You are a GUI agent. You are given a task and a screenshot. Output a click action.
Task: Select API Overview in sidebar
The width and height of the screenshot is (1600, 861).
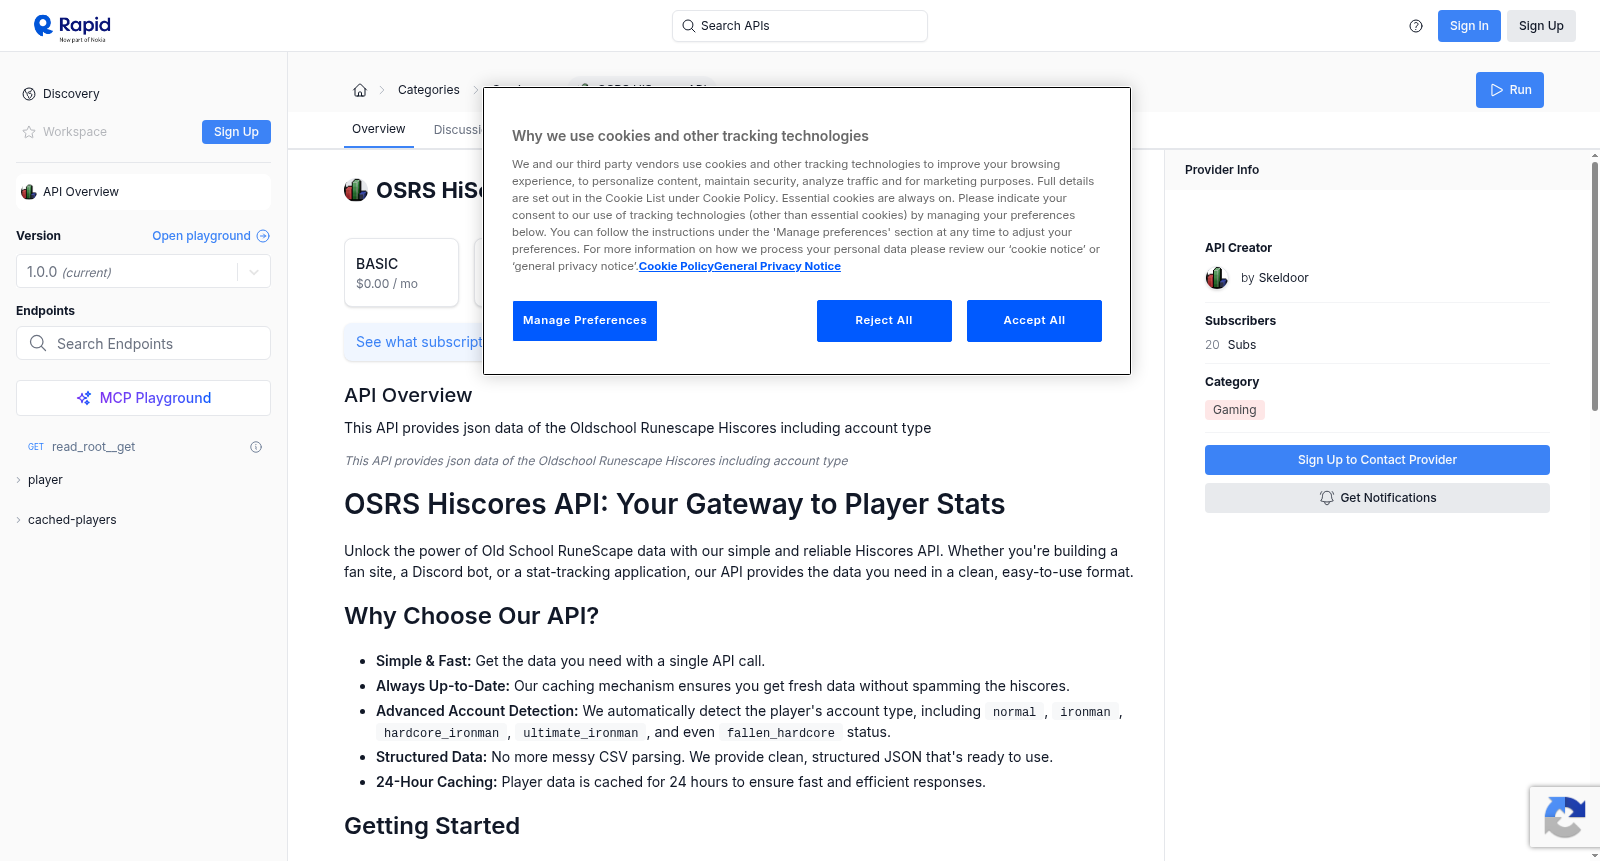click(143, 192)
